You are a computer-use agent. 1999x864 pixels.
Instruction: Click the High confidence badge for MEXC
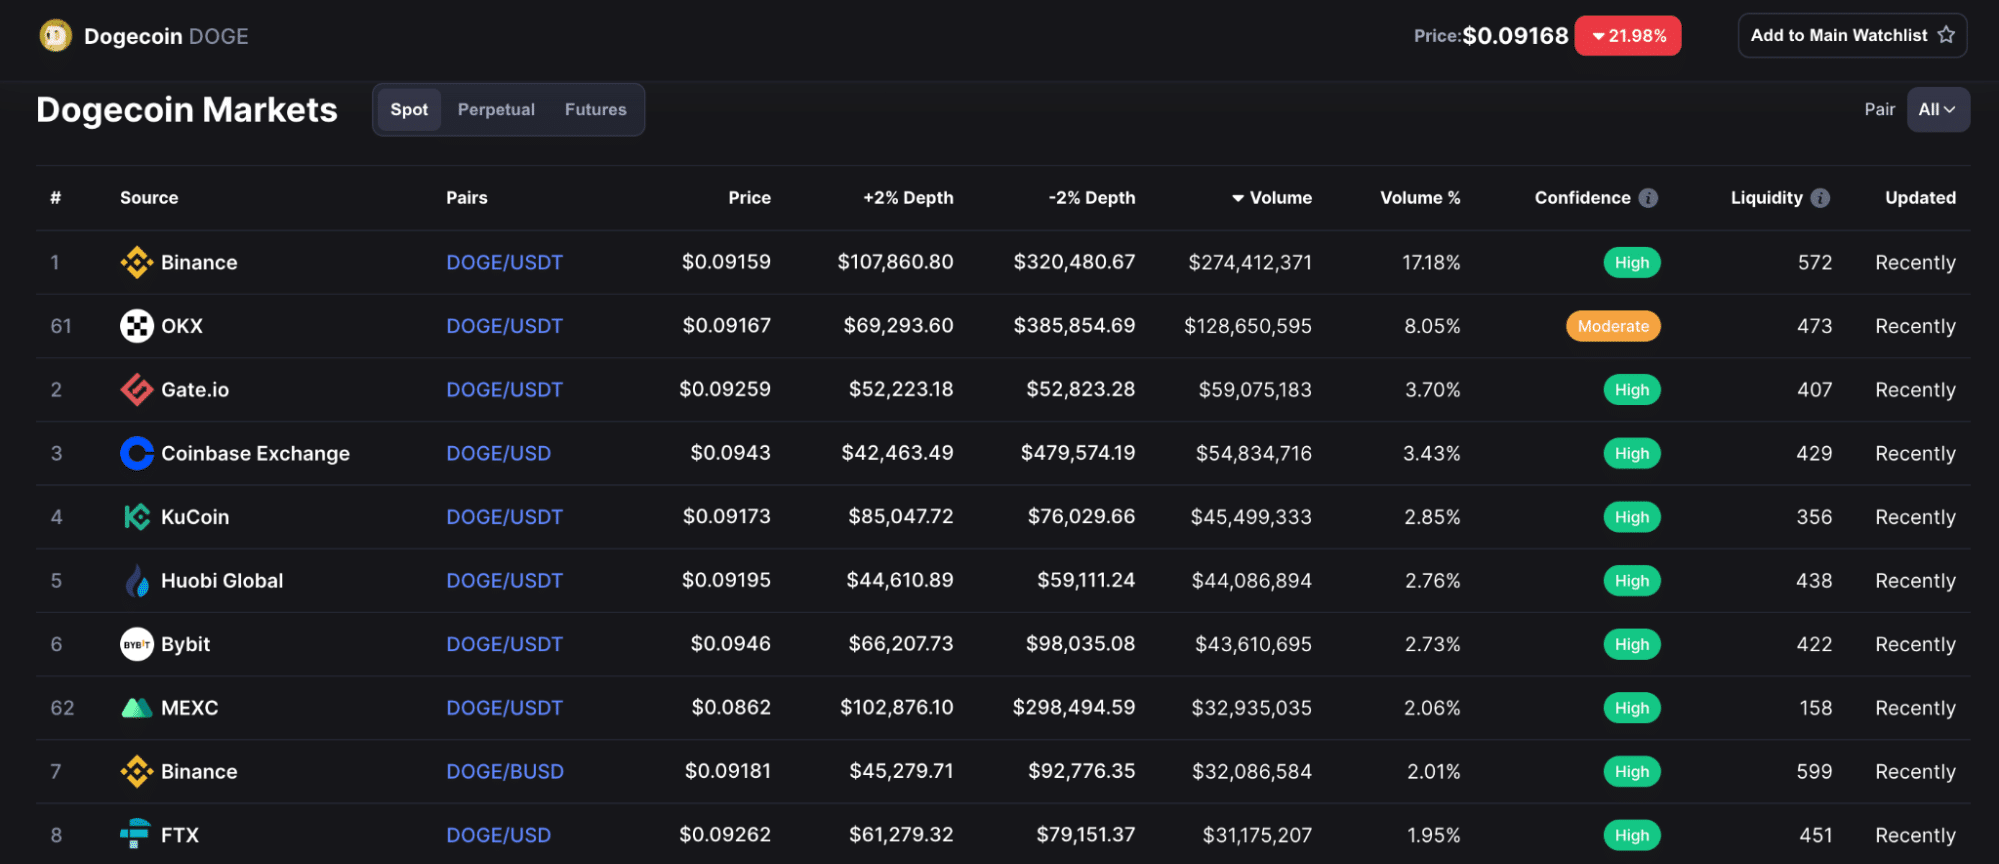point(1632,708)
